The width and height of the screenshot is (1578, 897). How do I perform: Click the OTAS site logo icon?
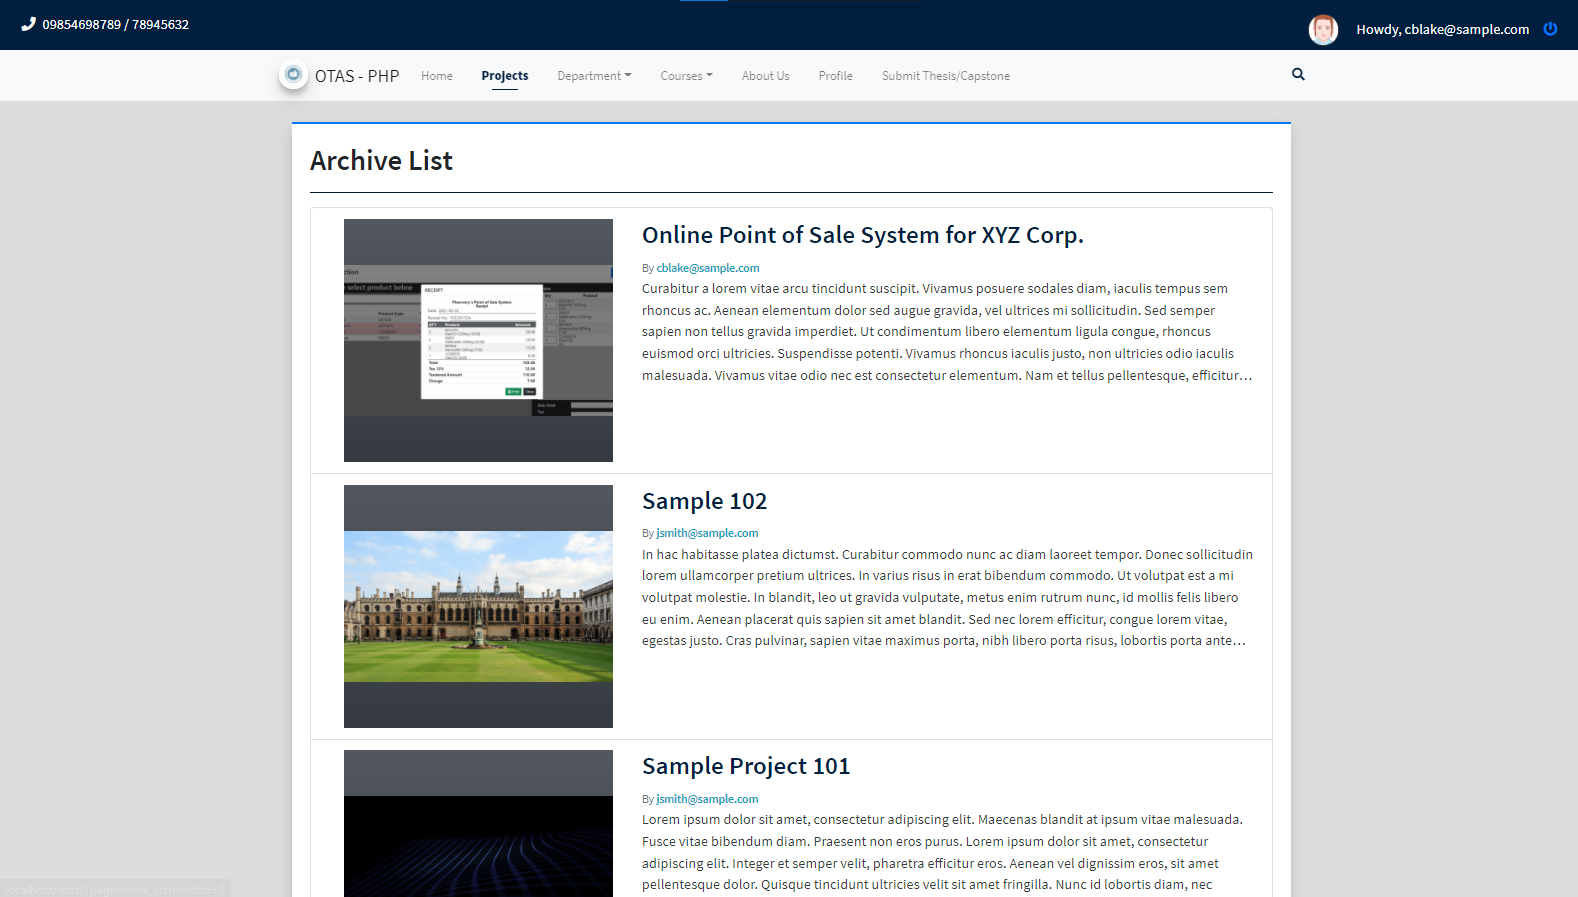(293, 74)
